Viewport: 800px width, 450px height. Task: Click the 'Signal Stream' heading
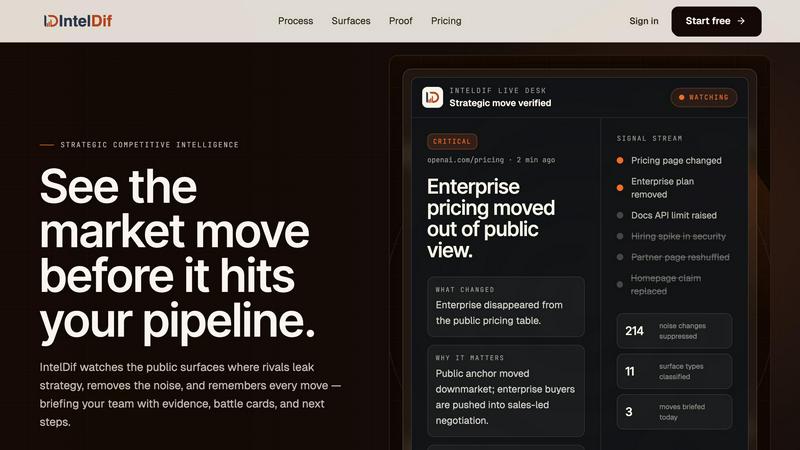(x=649, y=138)
